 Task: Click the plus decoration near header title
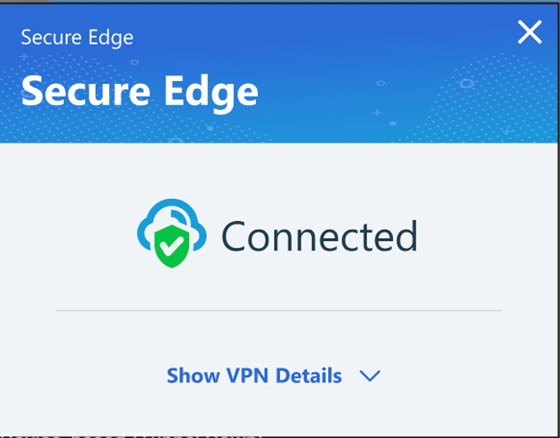[x=24, y=56]
